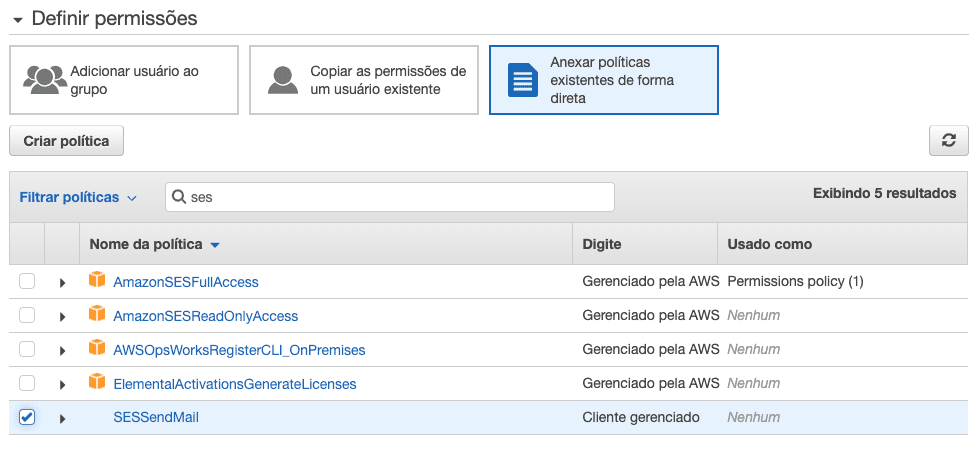The height and width of the screenshot is (451, 979).
Task: Click the refresh policies icon button
Action: pyautogui.click(x=948, y=141)
